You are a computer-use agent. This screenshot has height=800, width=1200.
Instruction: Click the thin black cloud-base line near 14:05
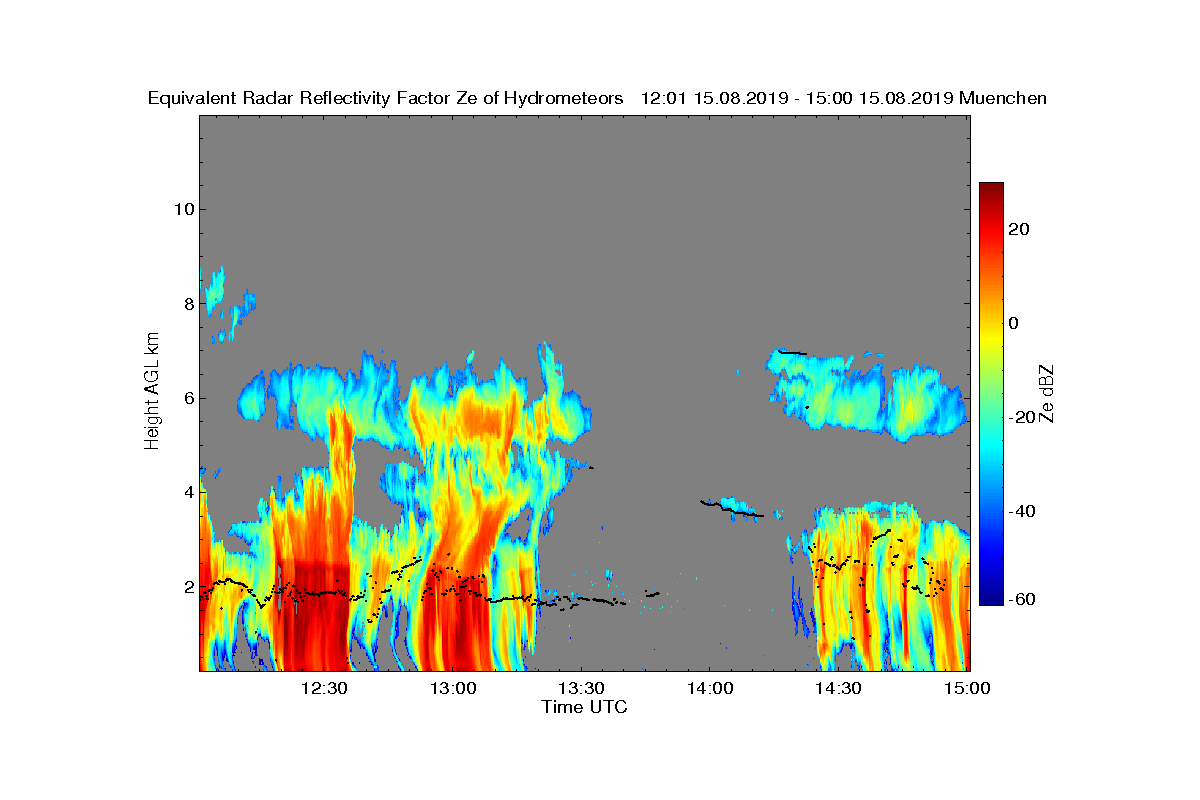click(x=731, y=509)
